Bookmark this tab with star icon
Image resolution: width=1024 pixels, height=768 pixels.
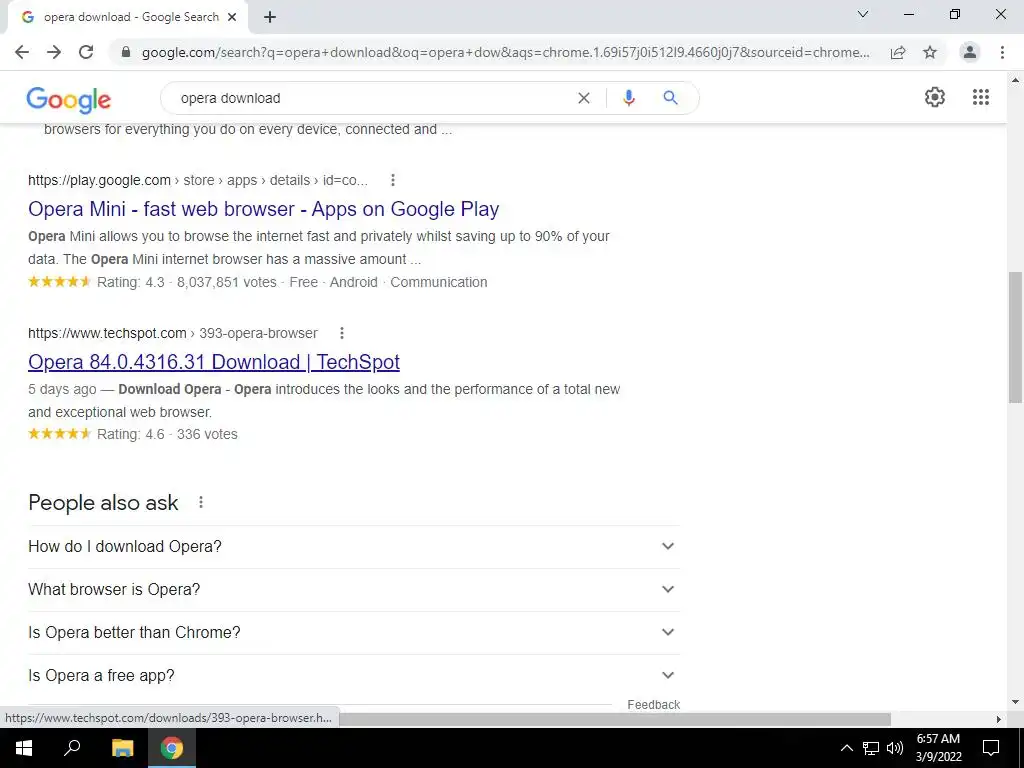[930, 52]
